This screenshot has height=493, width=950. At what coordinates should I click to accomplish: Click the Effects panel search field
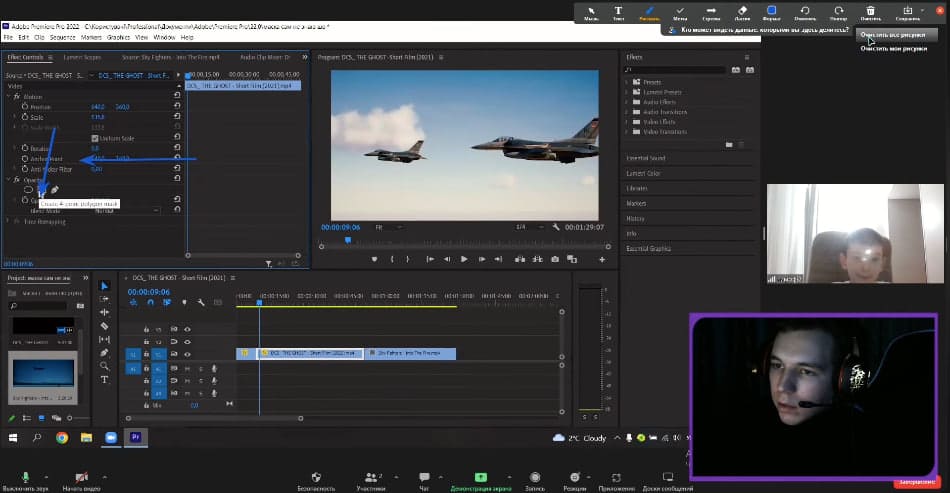click(x=675, y=70)
